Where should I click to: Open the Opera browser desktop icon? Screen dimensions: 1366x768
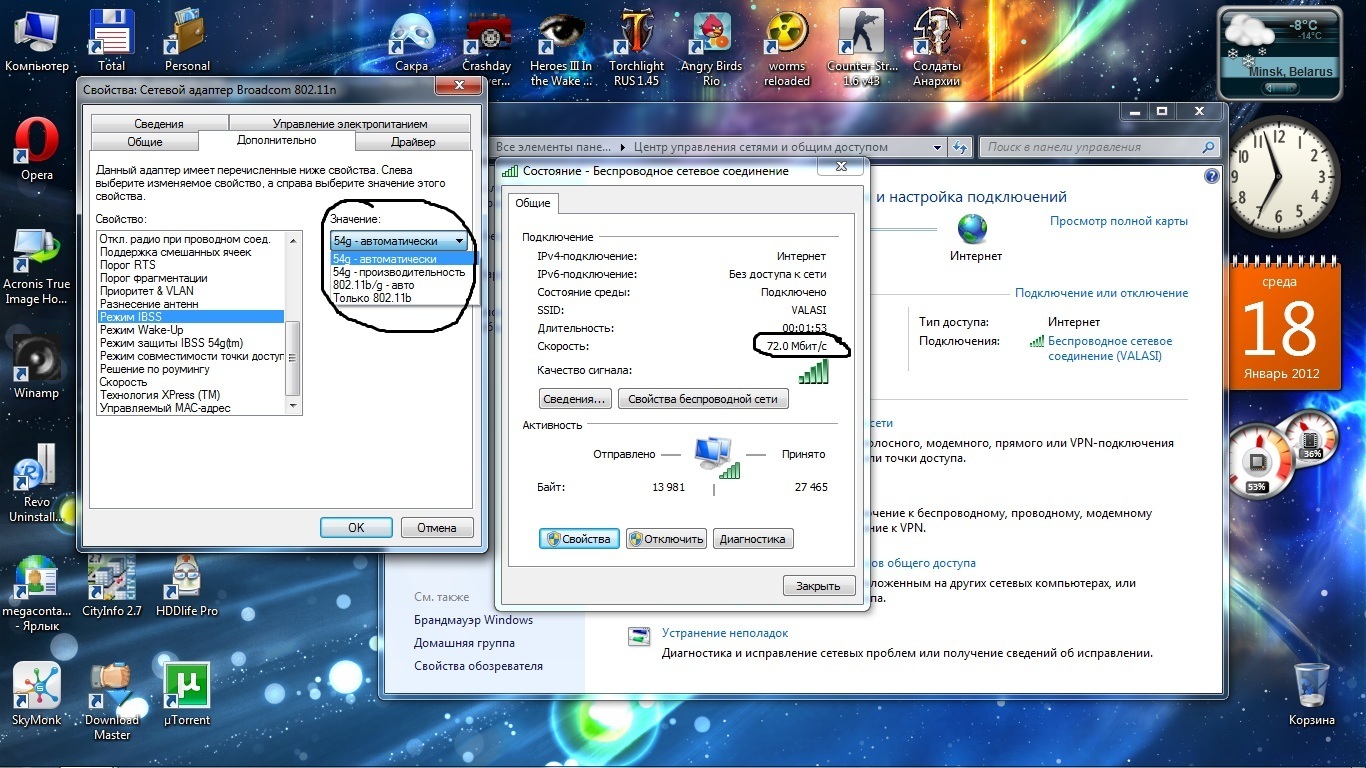37,144
